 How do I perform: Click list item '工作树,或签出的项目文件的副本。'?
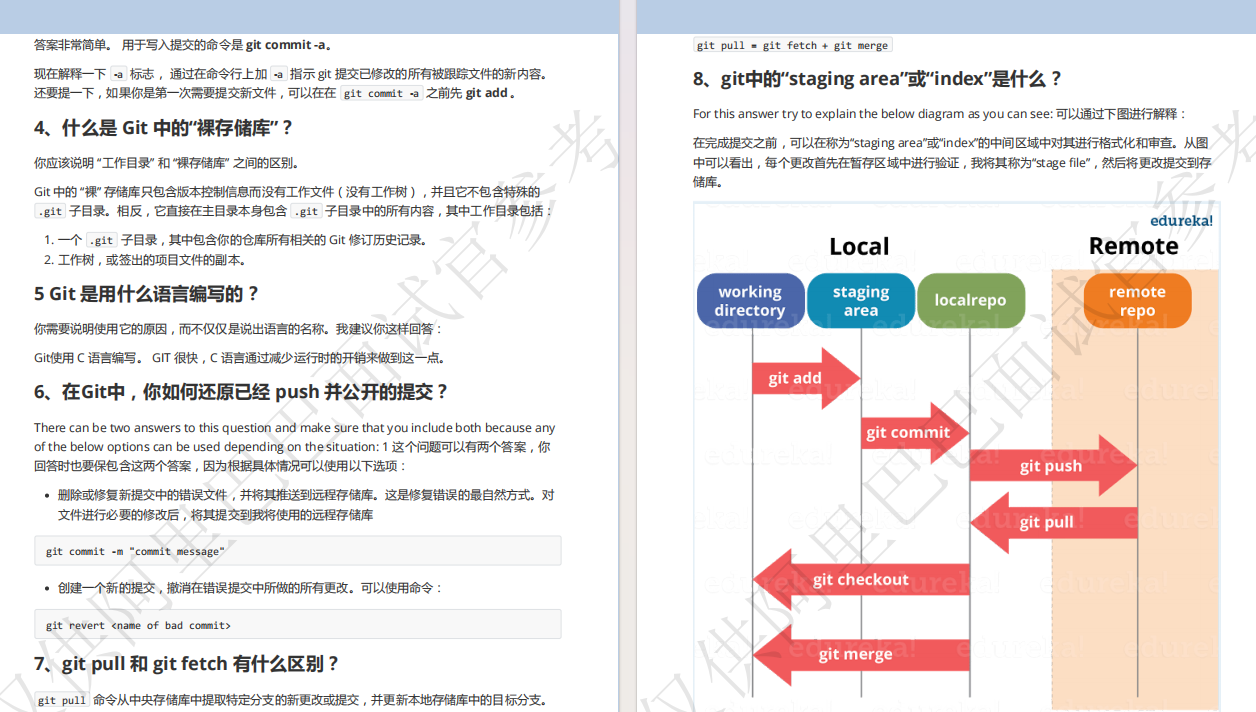152,260
